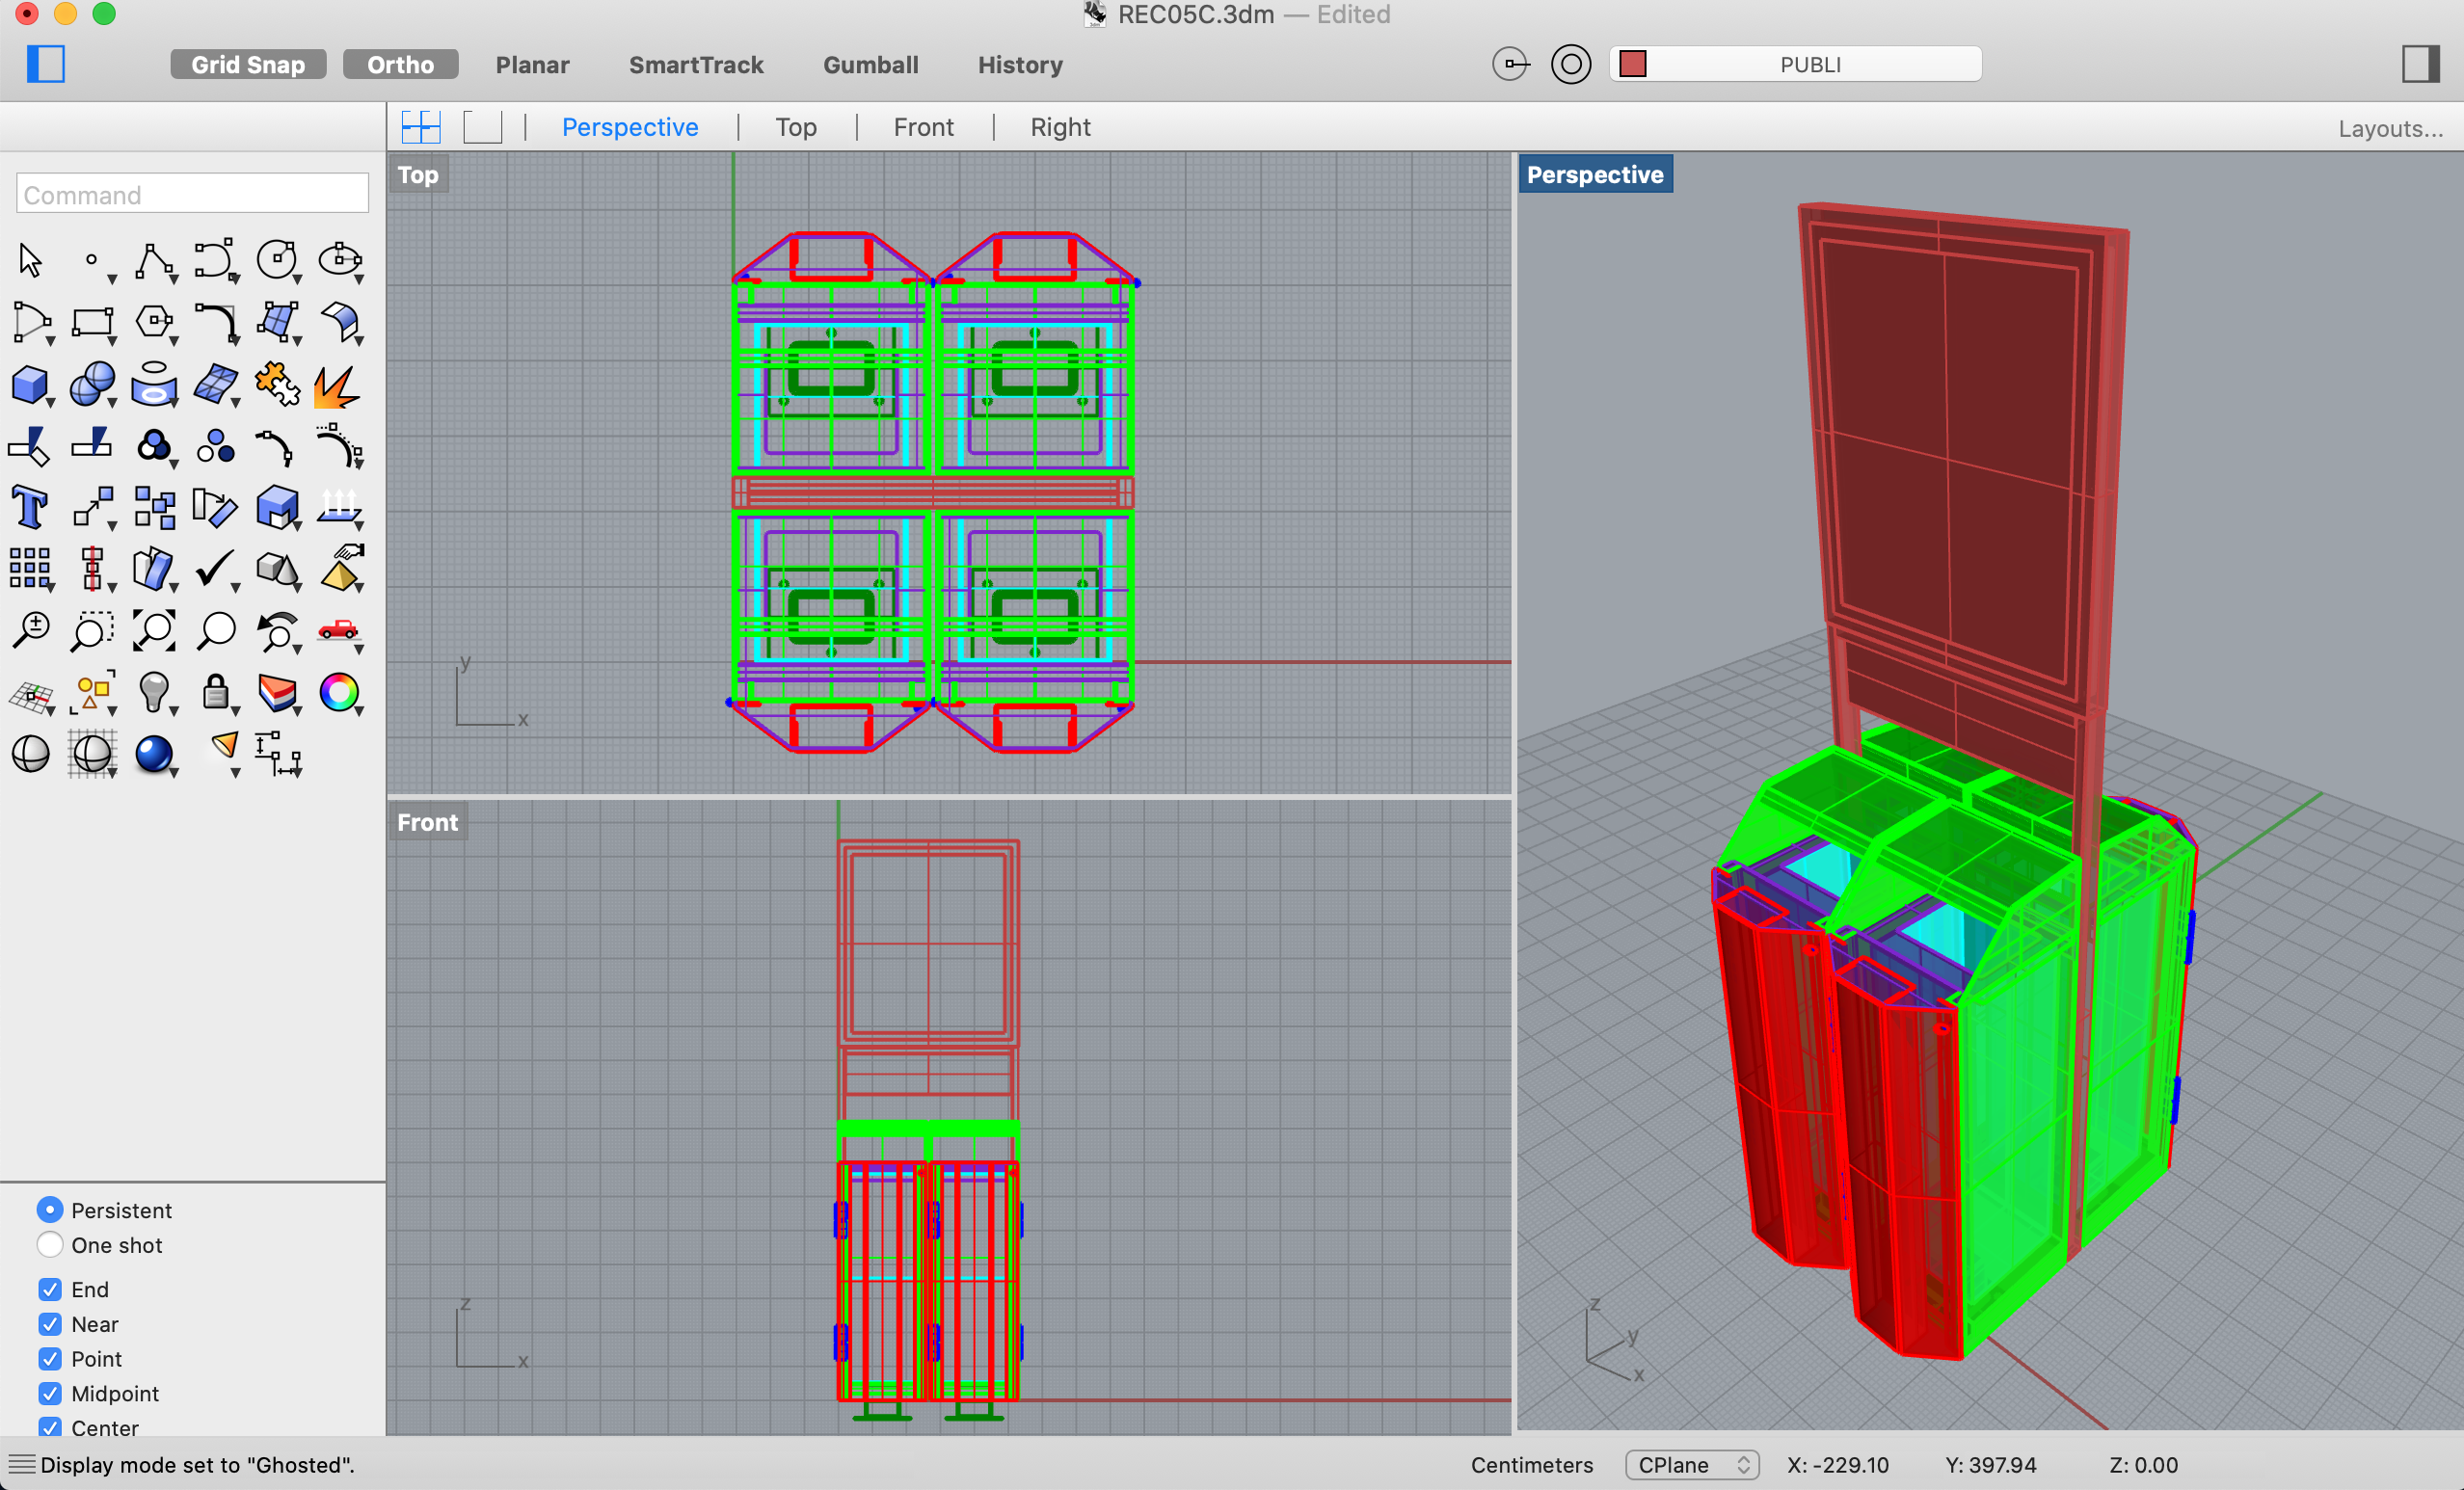Image resolution: width=2464 pixels, height=1490 pixels.
Task: Select the Rectangle tool
Action: [92, 322]
